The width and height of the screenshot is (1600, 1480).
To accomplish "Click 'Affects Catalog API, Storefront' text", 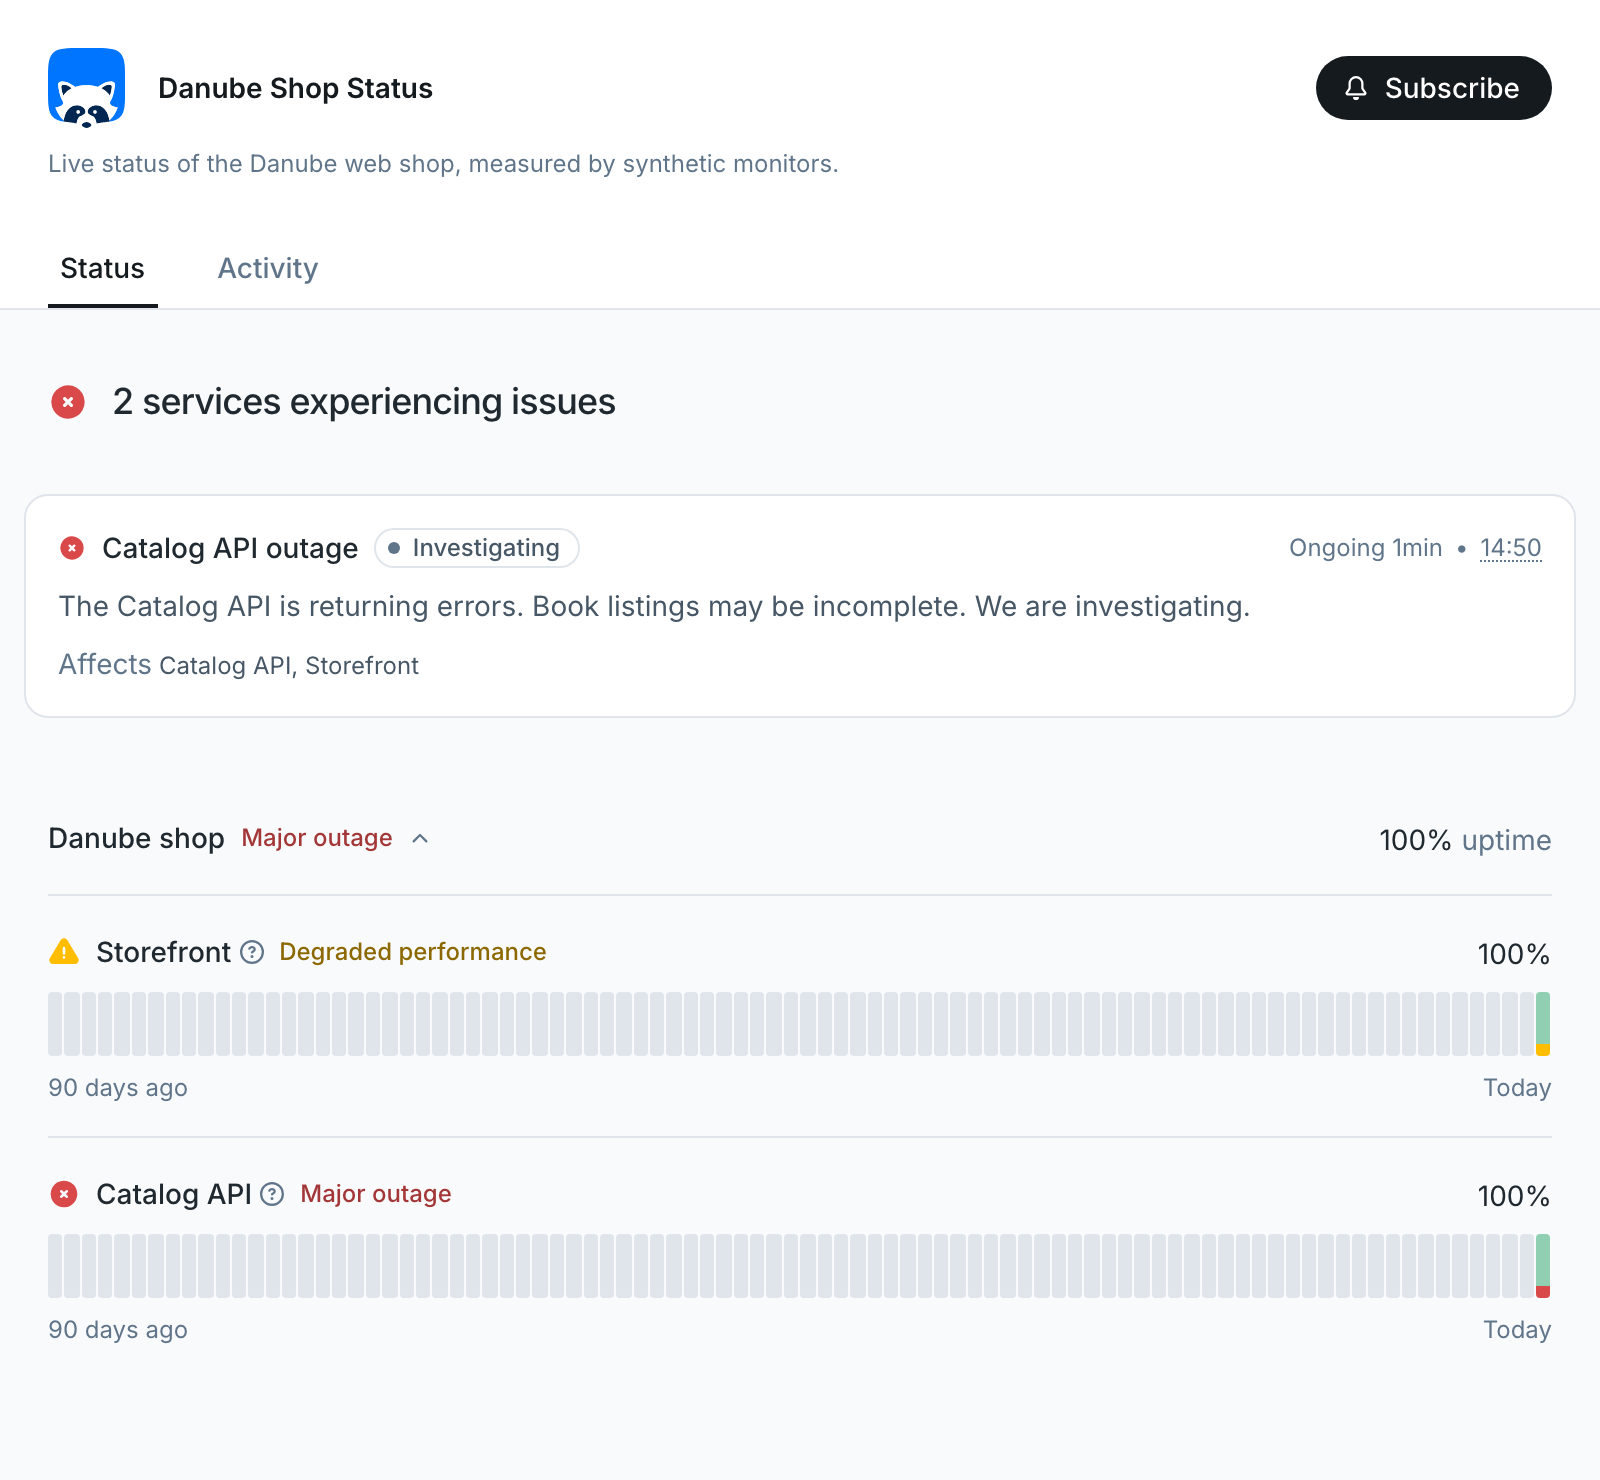I will (238, 665).
